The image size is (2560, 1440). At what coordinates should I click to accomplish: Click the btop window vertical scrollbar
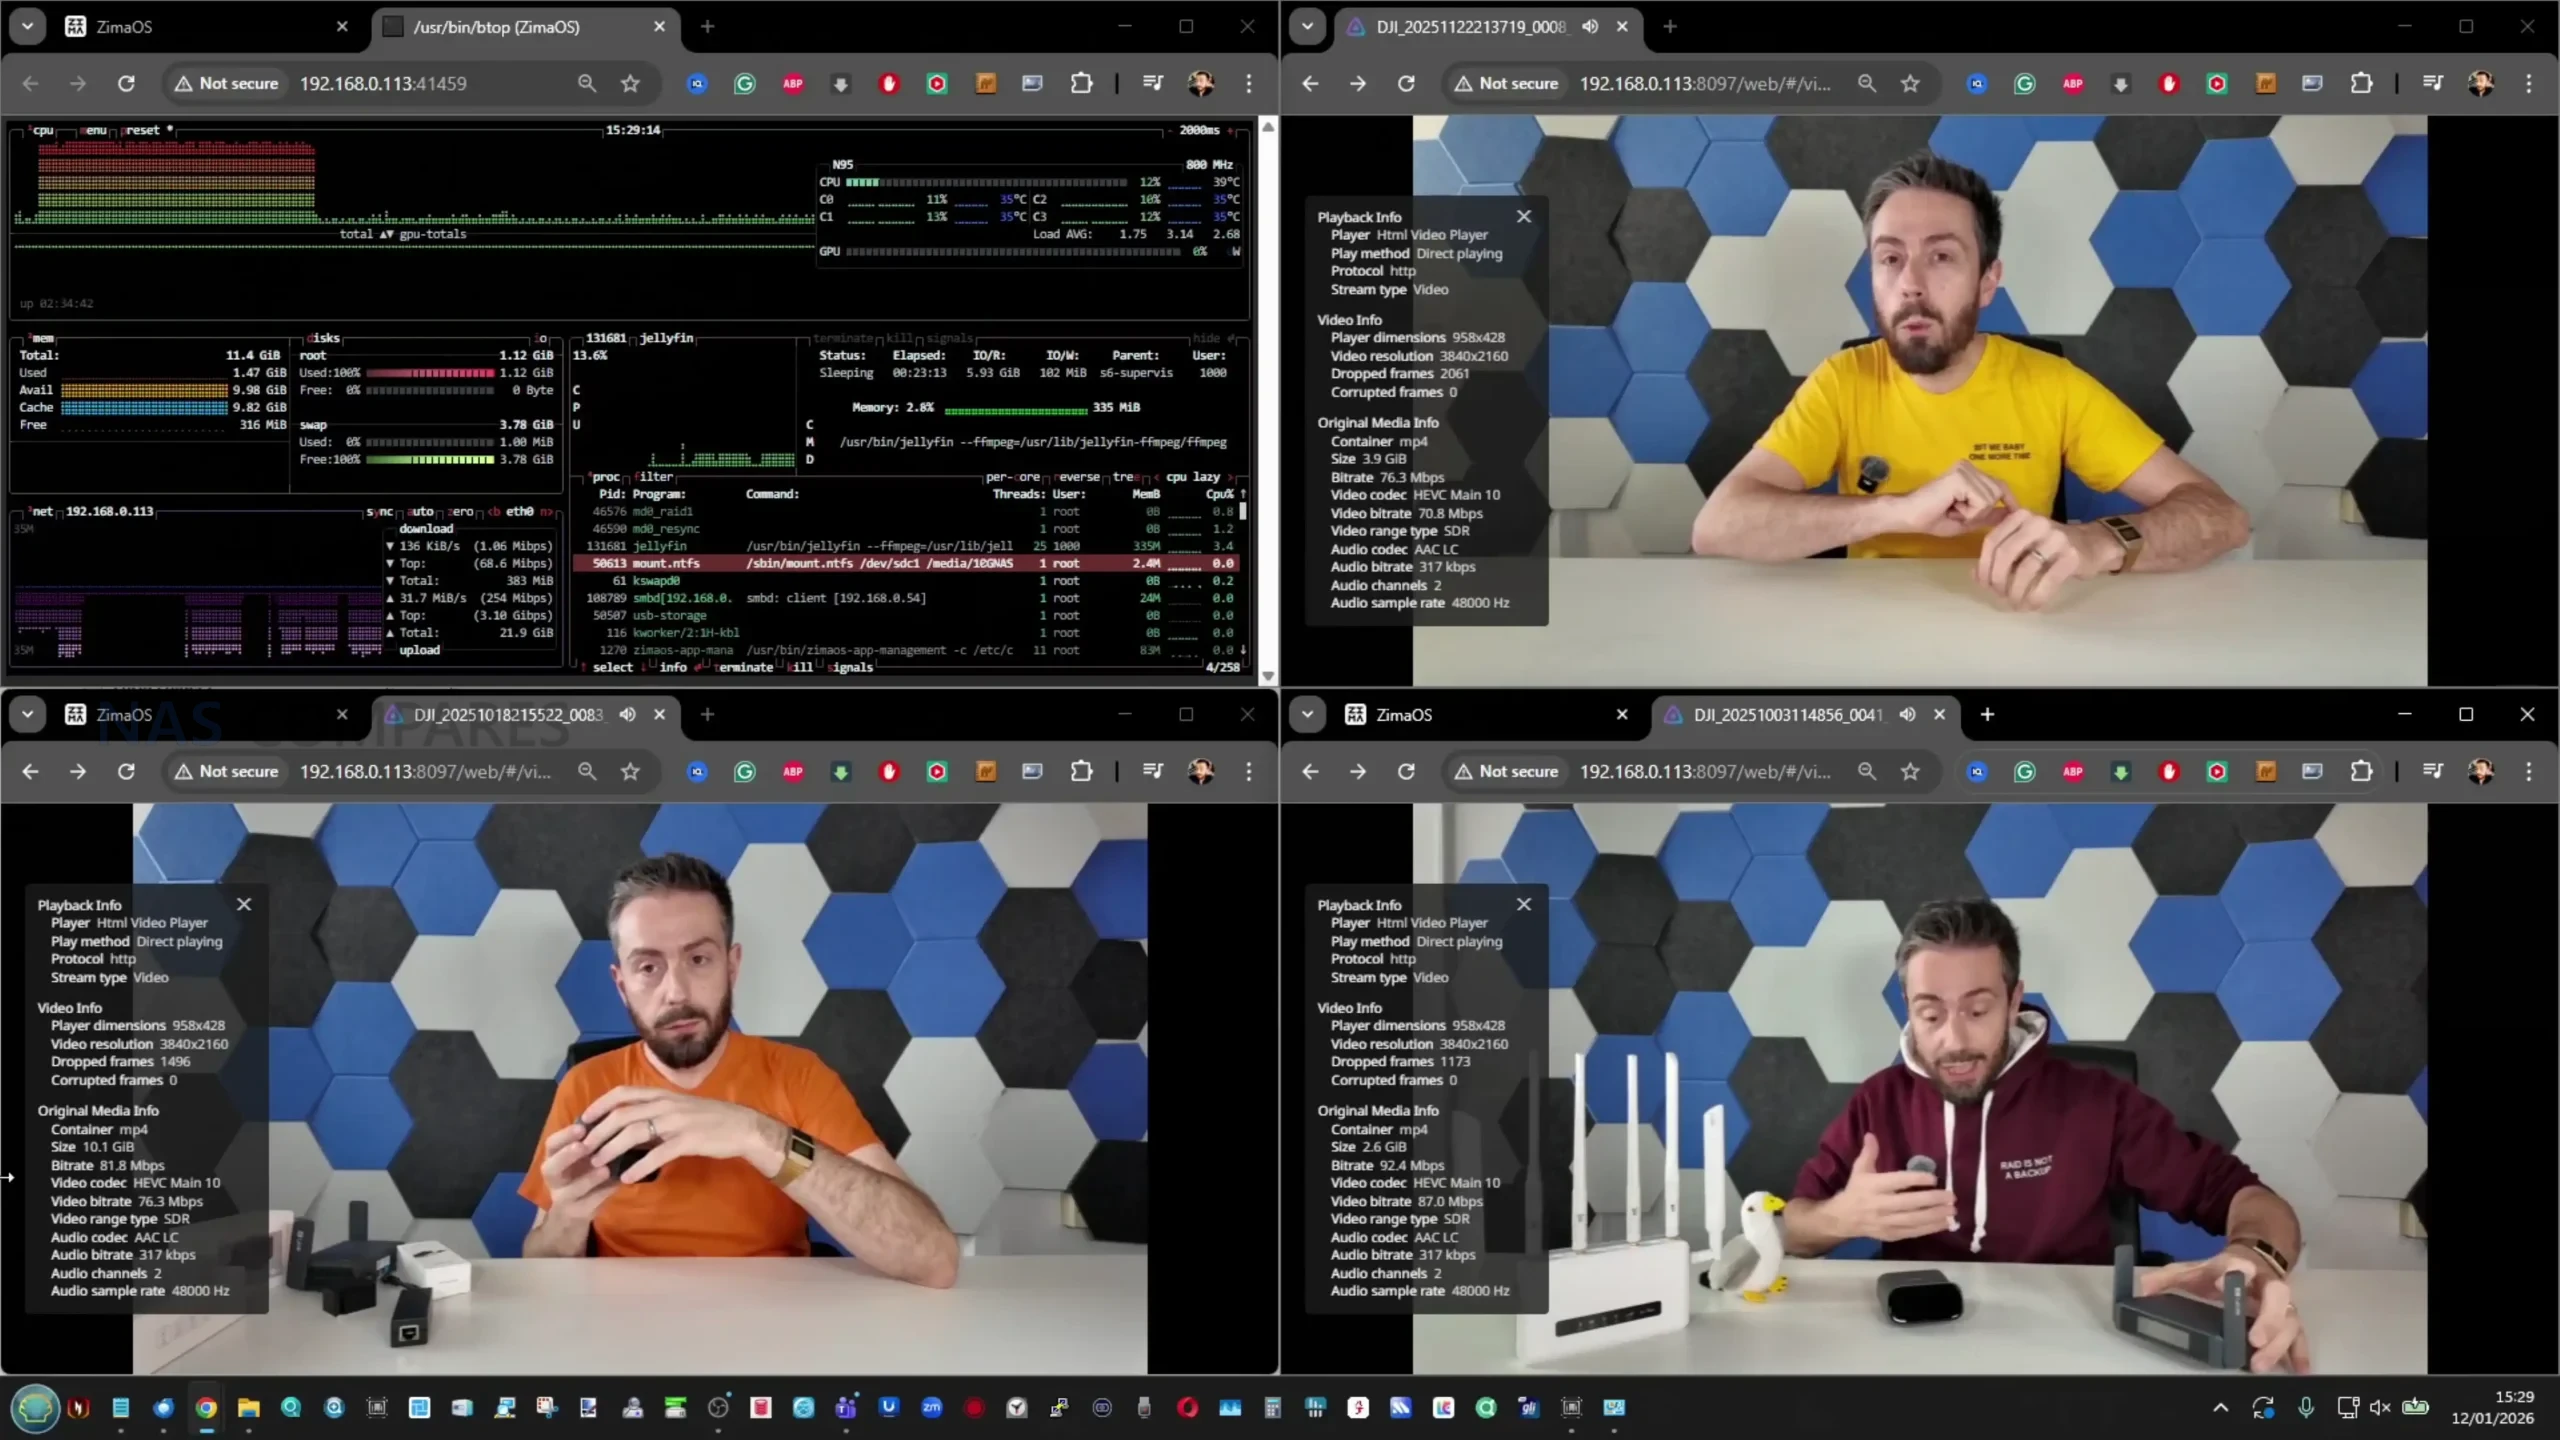click(1267, 400)
